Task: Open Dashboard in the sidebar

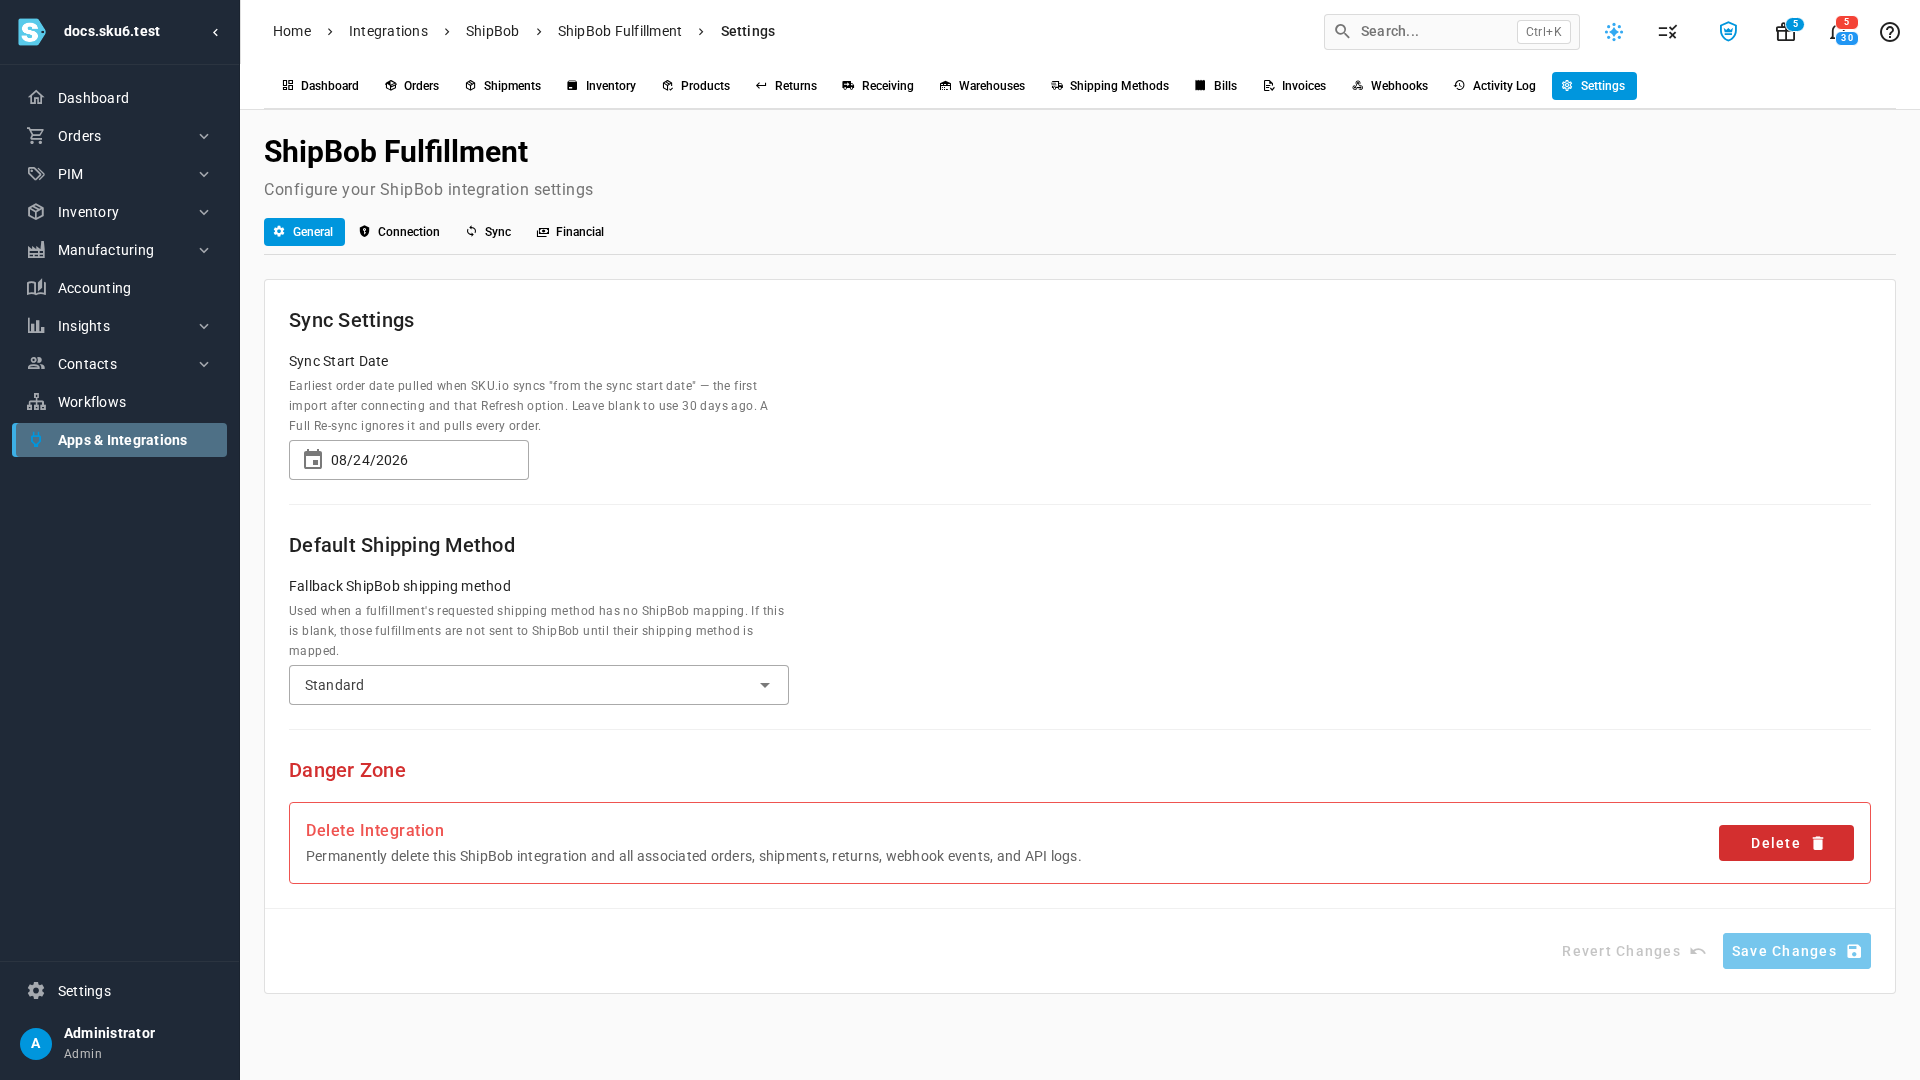Action: (x=119, y=98)
